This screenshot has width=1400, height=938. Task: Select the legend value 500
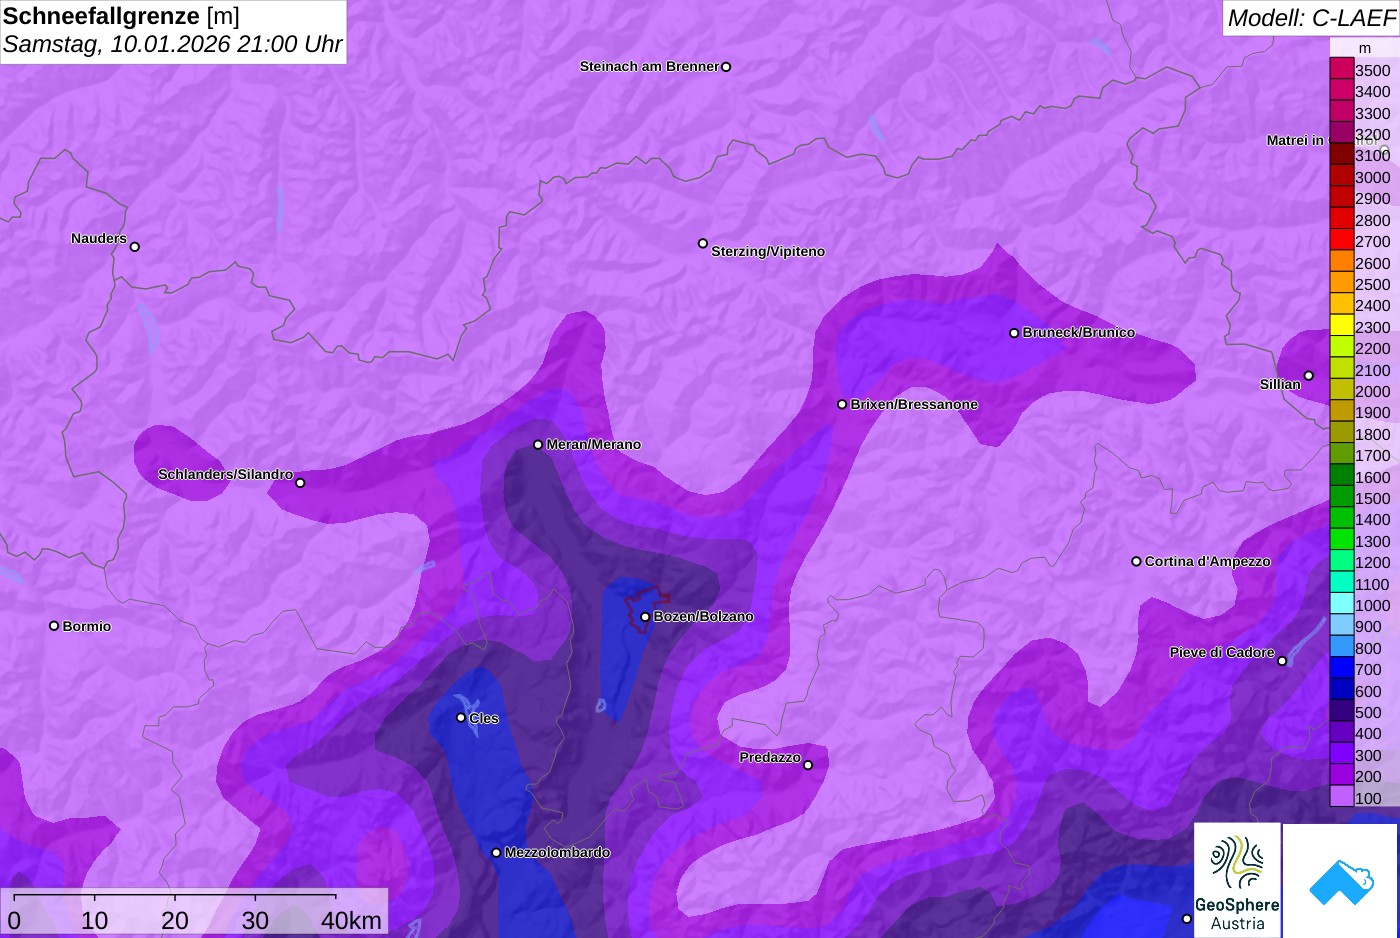tap(1368, 713)
